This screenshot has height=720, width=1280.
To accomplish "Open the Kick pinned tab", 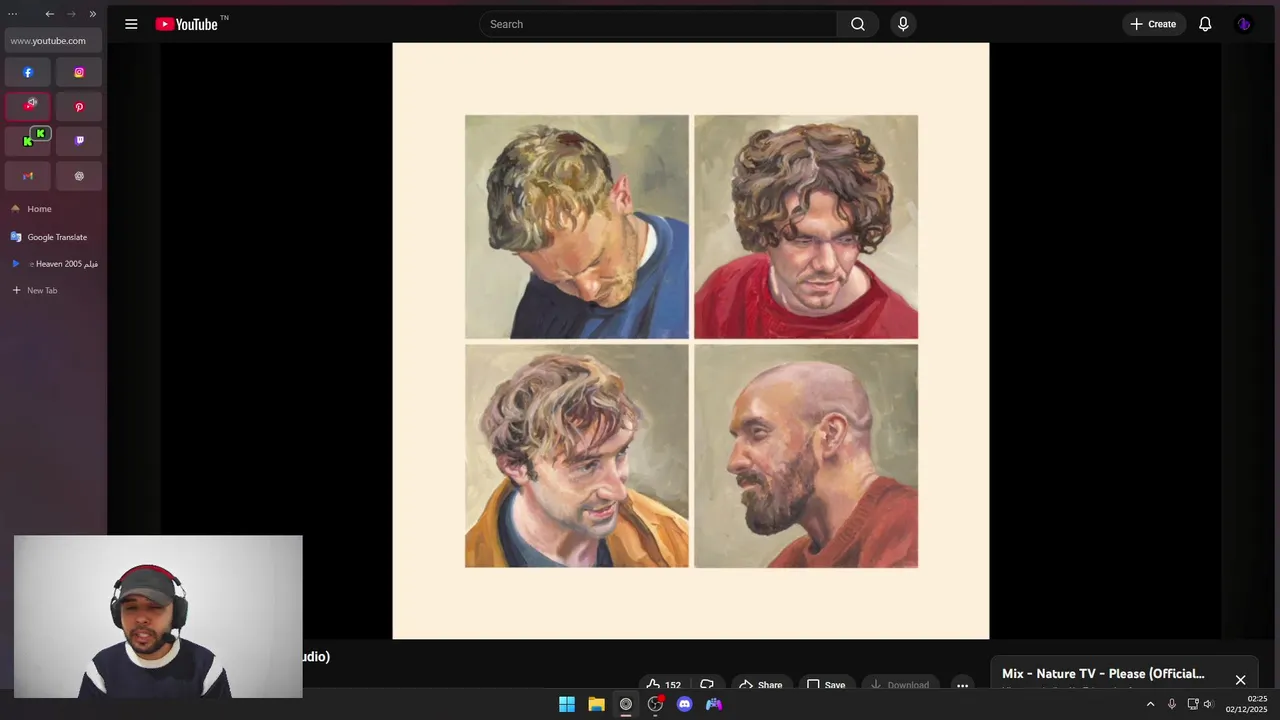I will 28,140.
